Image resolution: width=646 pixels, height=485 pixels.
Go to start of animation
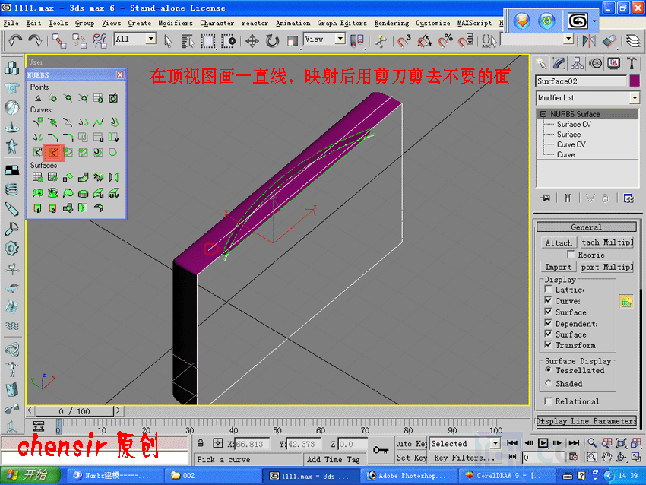513,443
